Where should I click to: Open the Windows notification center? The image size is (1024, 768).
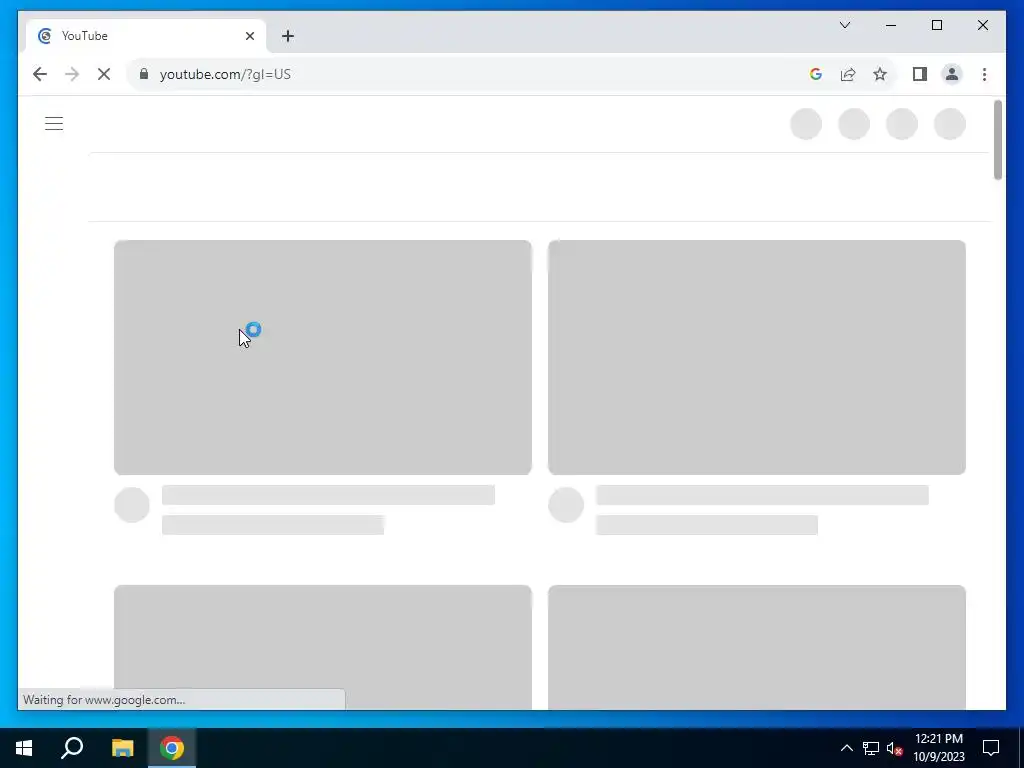991,748
